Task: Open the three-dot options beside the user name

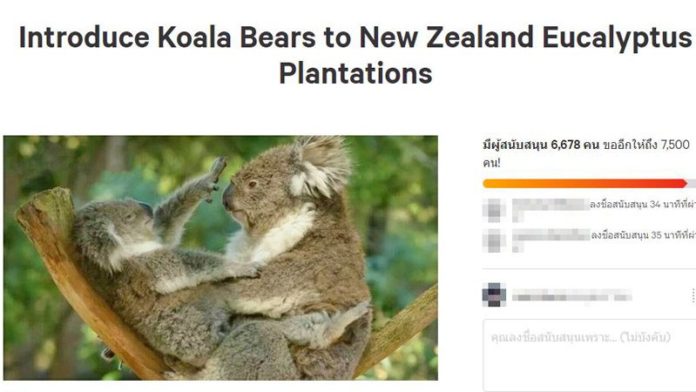Action: pyautogui.click(x=693, y=295)
